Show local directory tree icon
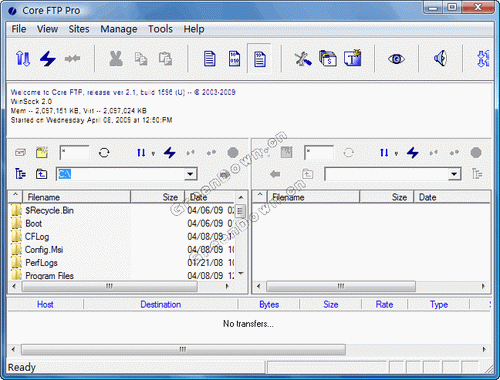This screenshot has width=500, height=380. pos(20,174)
